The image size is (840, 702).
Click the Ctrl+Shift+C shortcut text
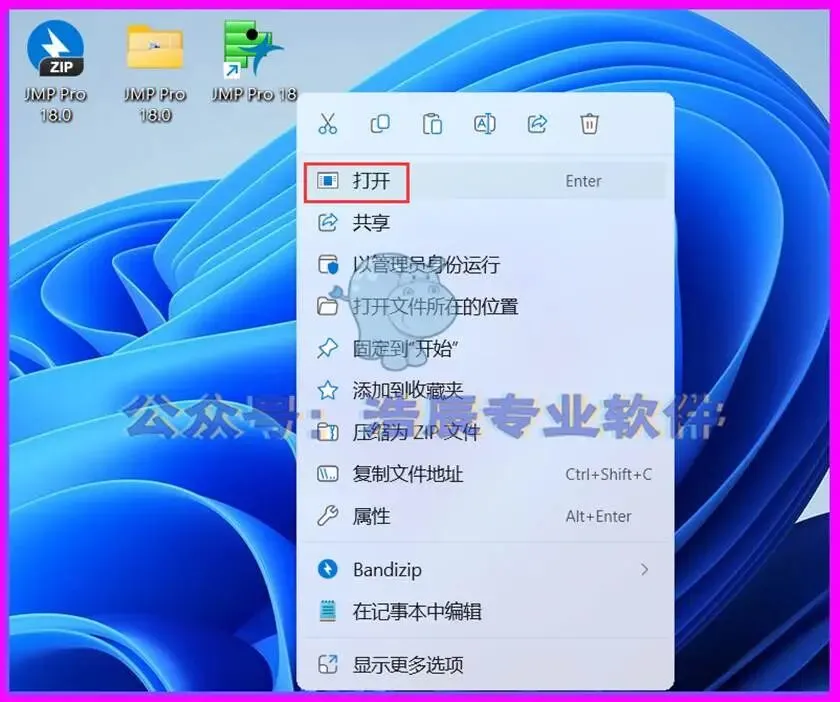609,474
